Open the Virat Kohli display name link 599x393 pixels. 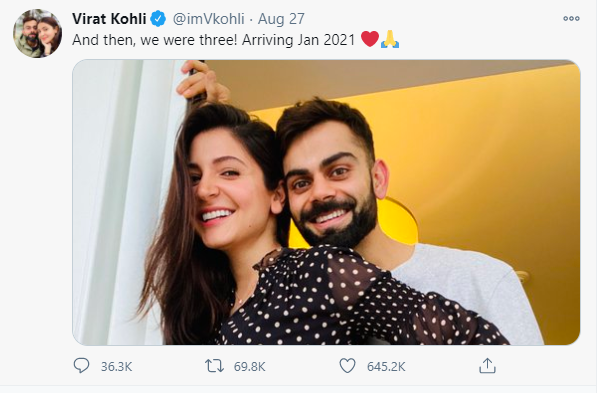click(109, 19)
